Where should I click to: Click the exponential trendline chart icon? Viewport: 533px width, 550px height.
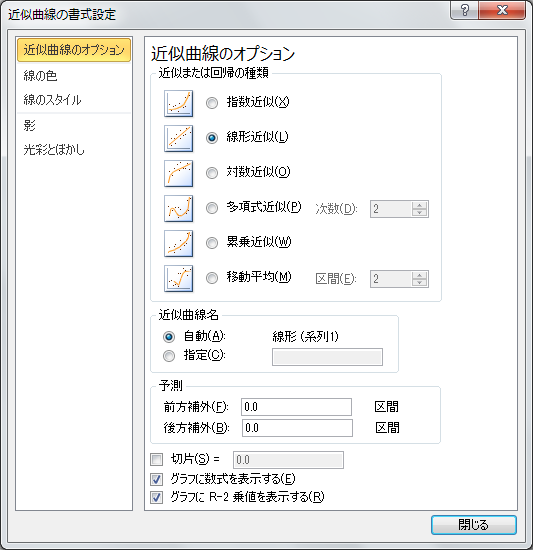(178, 103)
